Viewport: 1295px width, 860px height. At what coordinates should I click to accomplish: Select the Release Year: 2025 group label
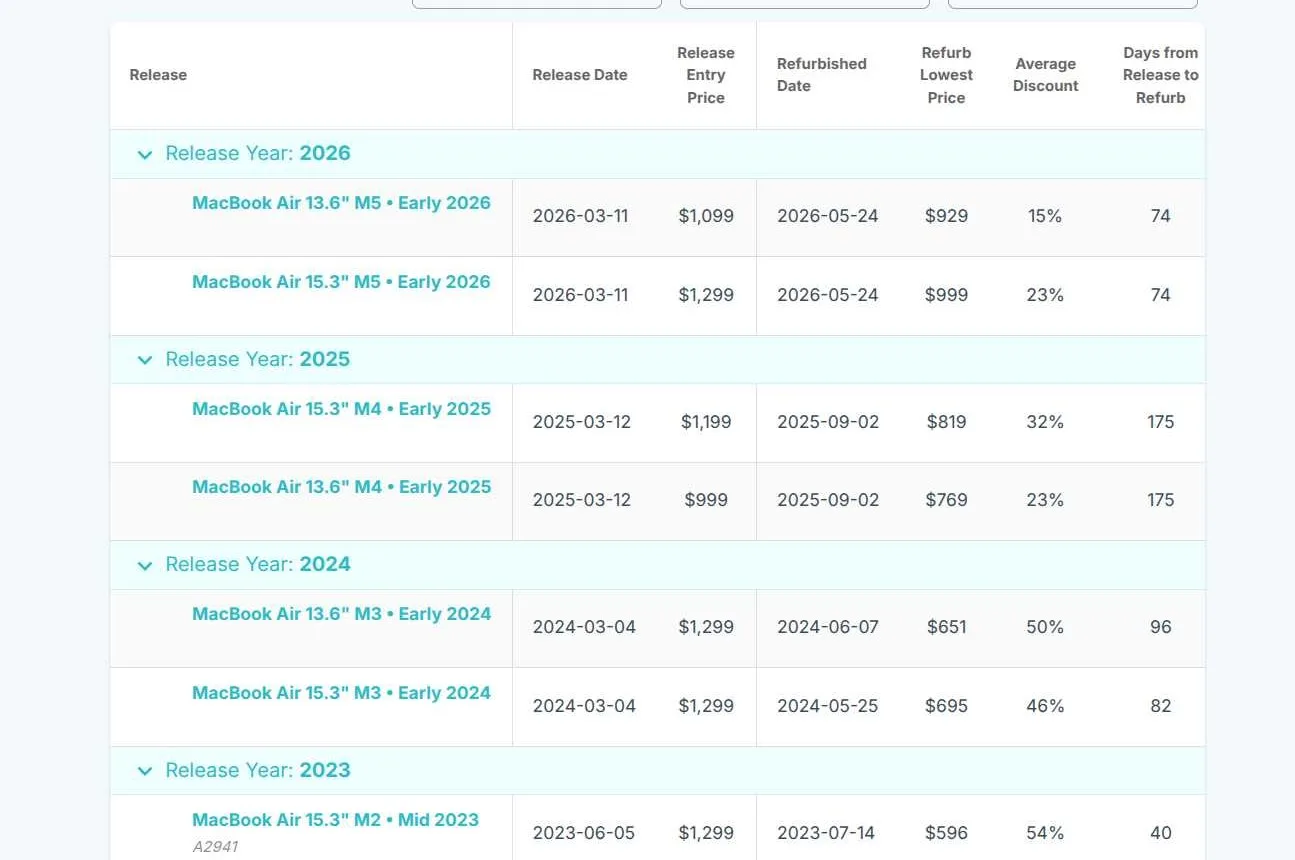[x=258, y=360]
